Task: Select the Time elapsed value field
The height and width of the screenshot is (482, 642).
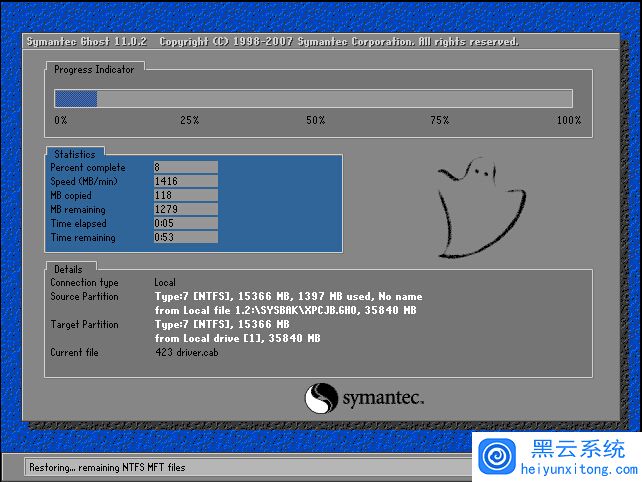Action: [x=185, y=224]
